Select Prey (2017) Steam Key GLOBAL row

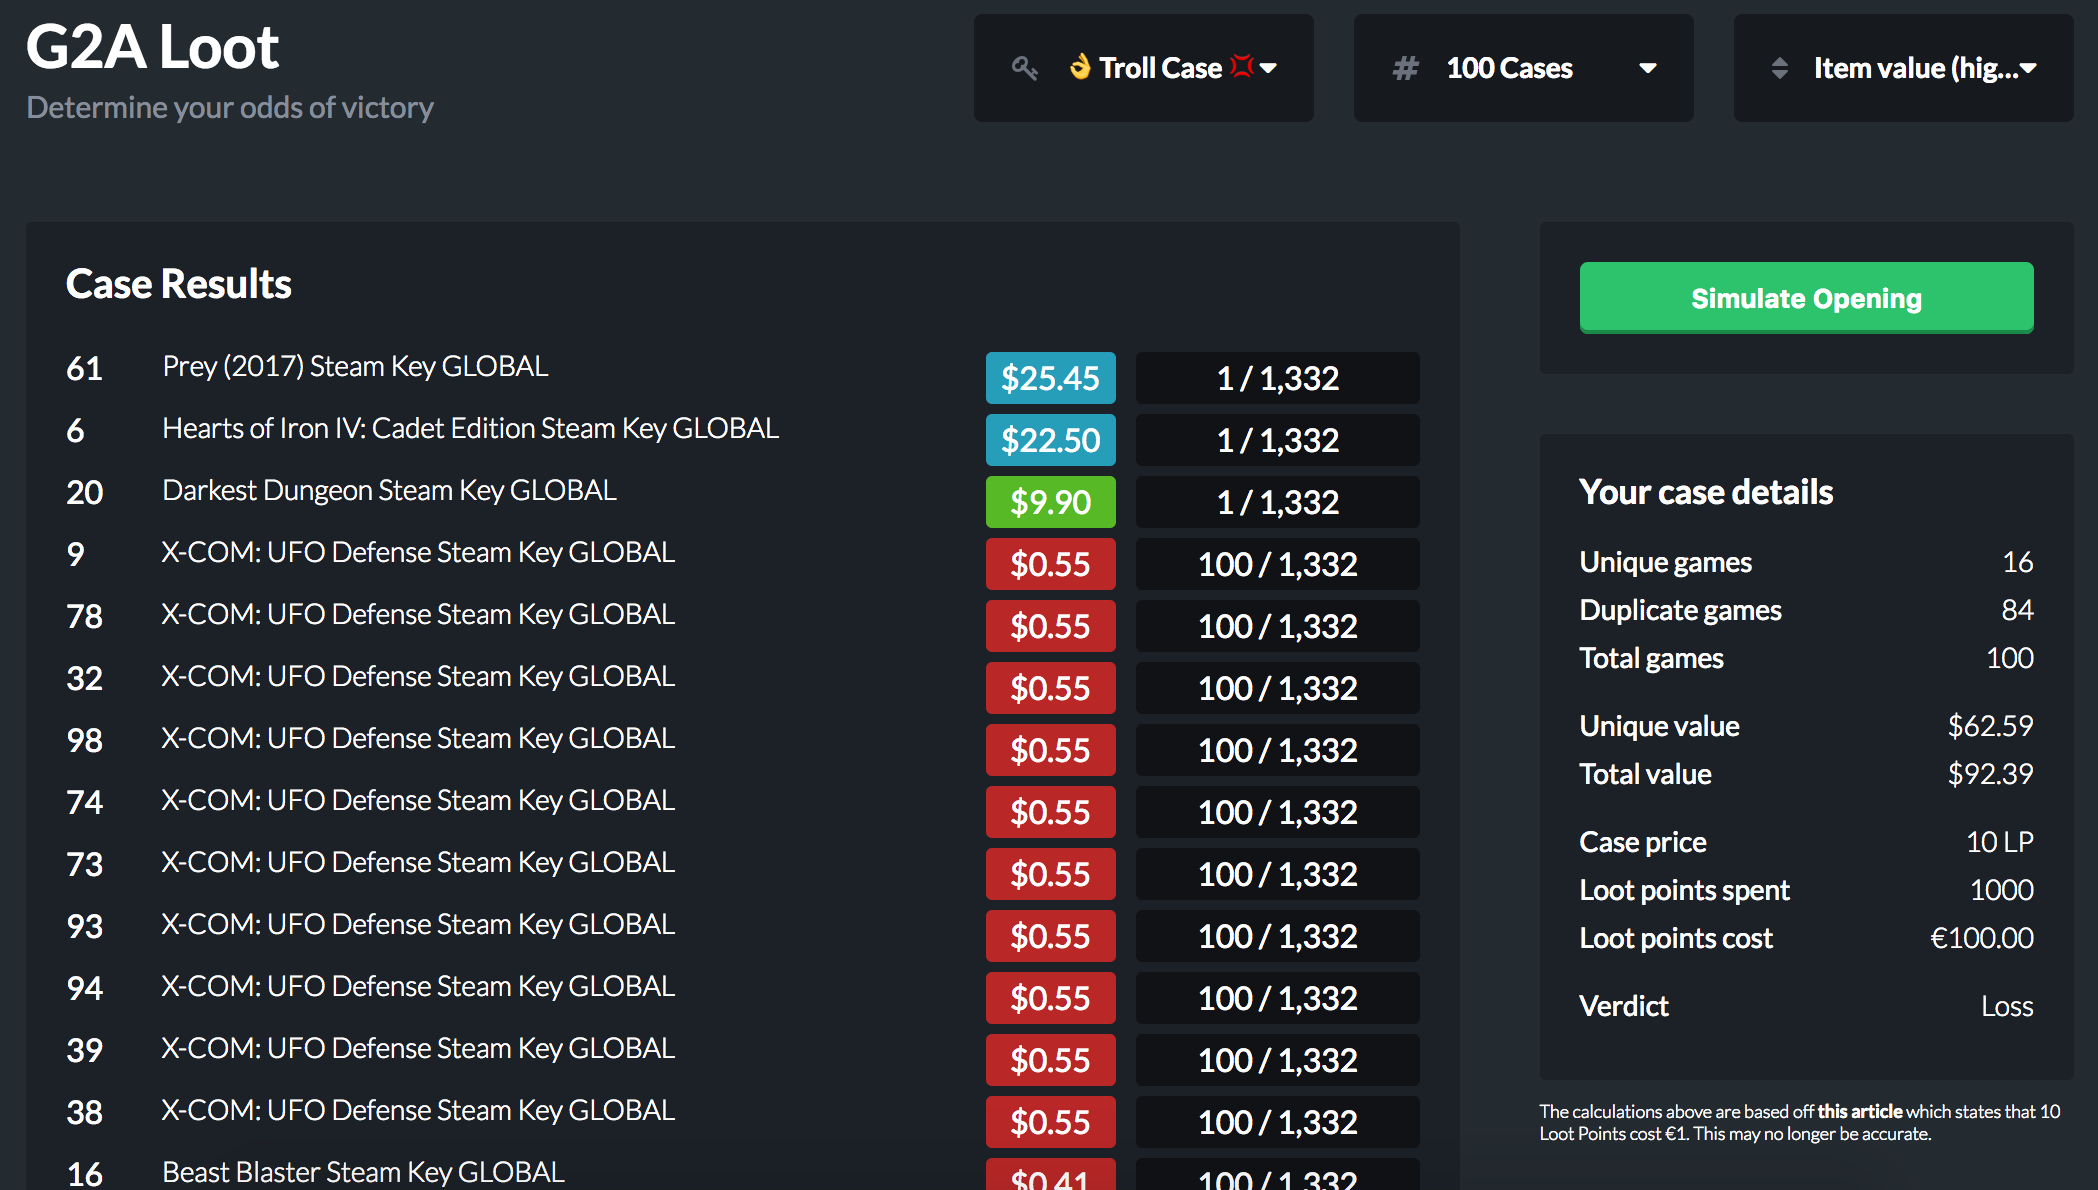click(x=742, y=377)
